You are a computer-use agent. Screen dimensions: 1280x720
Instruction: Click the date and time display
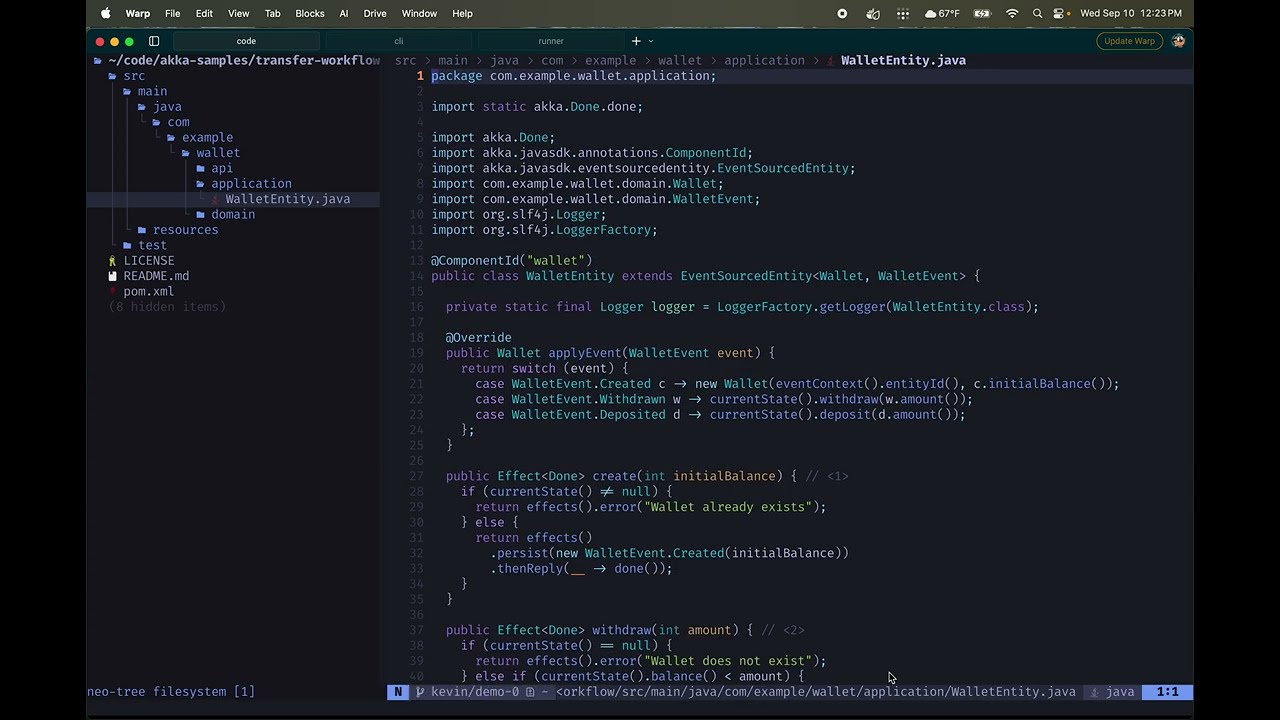pyautogui.click(x=1131, y=13)
